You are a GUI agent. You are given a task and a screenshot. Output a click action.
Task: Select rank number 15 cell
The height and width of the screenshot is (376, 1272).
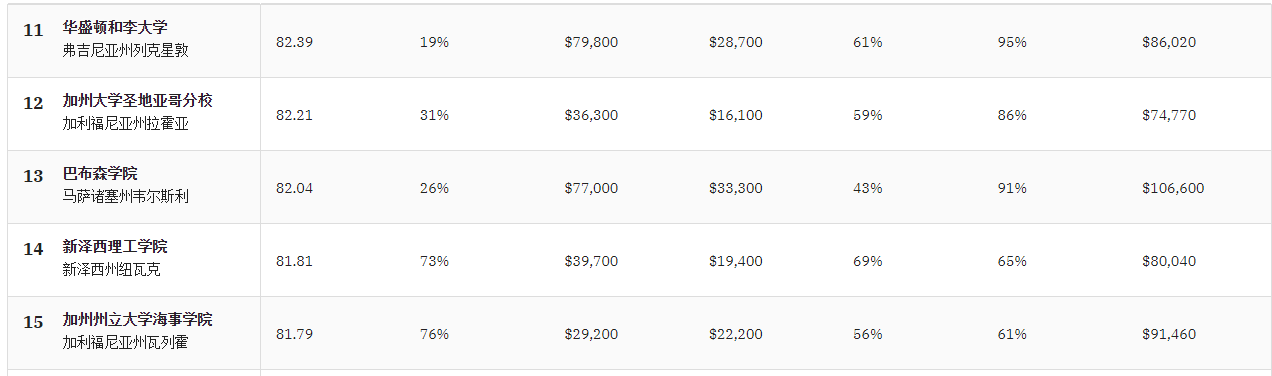tap(33, 322)
